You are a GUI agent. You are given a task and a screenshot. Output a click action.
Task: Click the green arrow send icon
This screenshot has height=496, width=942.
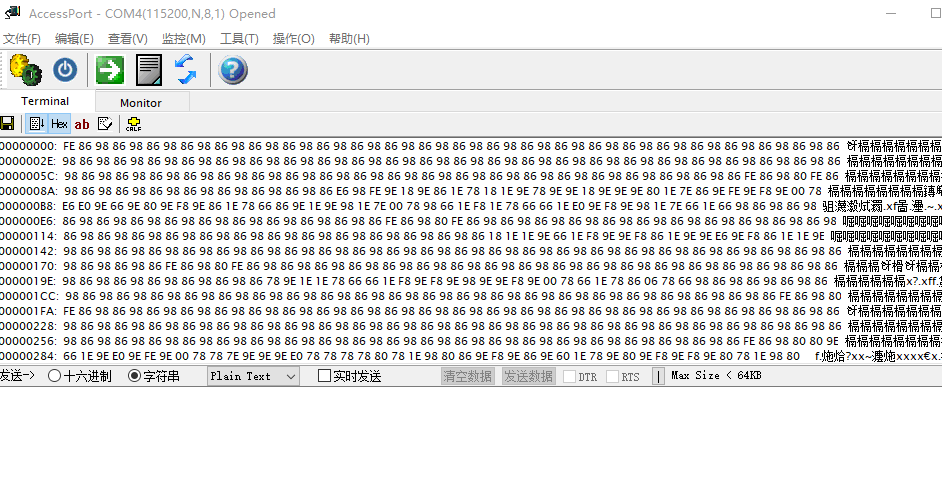(110, 70)
